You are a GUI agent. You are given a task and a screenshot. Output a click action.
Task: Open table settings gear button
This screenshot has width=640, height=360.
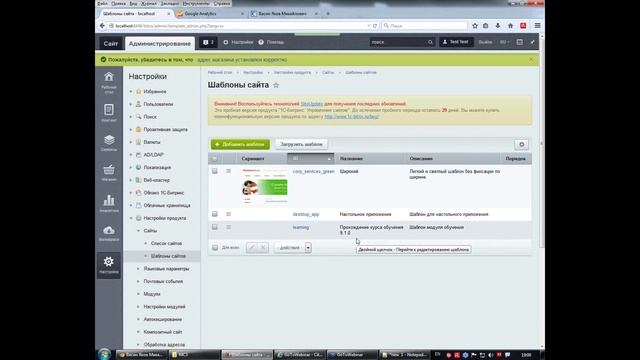tap(521, 144)
